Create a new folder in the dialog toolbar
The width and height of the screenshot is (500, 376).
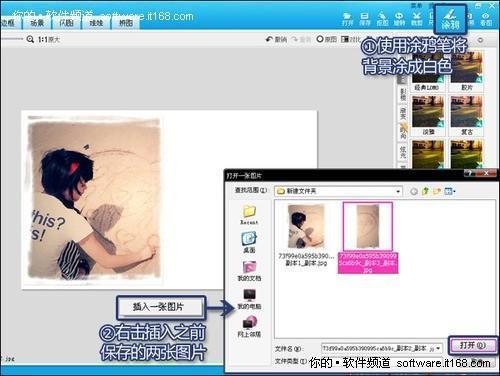[x=437, y=191]
